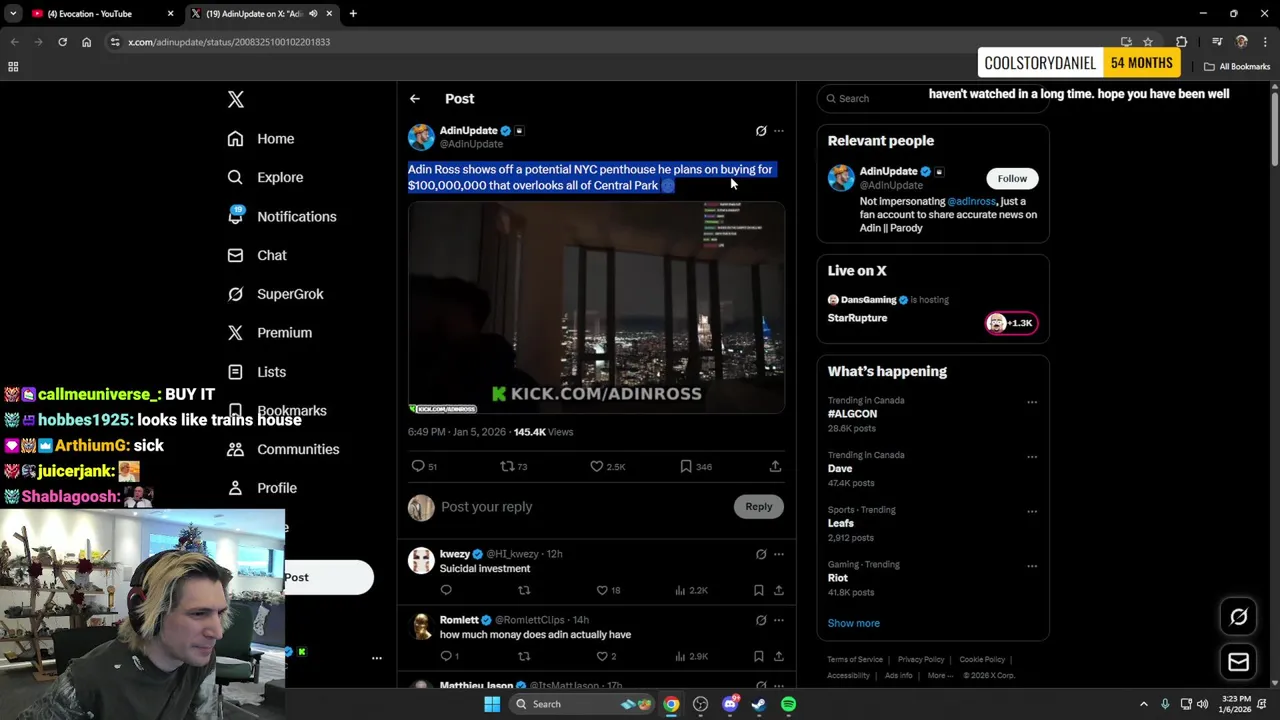
Task: Join the live listeners +1.3K button
Action: (x=1012, y=323)
